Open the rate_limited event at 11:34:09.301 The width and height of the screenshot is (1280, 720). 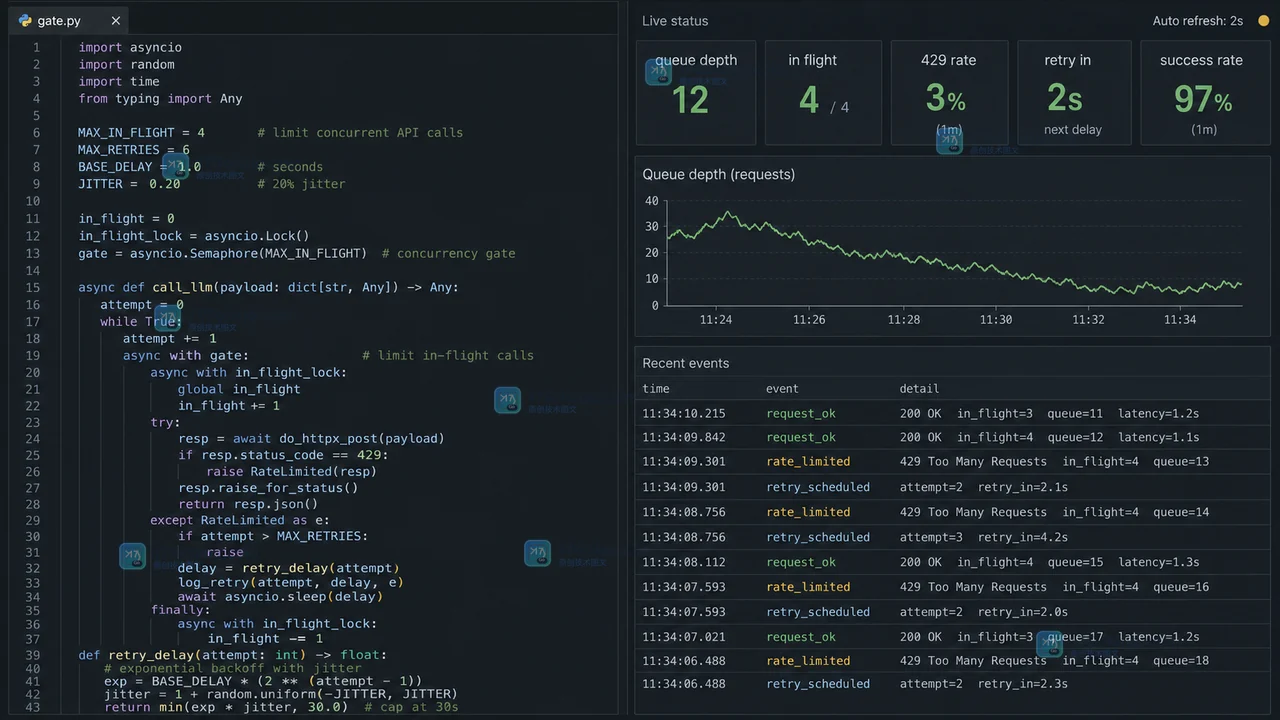[952, 462]
